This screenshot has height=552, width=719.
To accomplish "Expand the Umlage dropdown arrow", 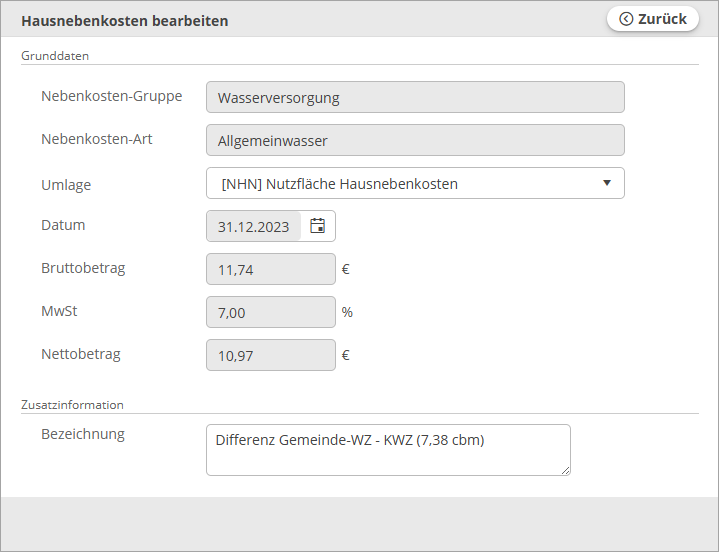I will 606,183.
